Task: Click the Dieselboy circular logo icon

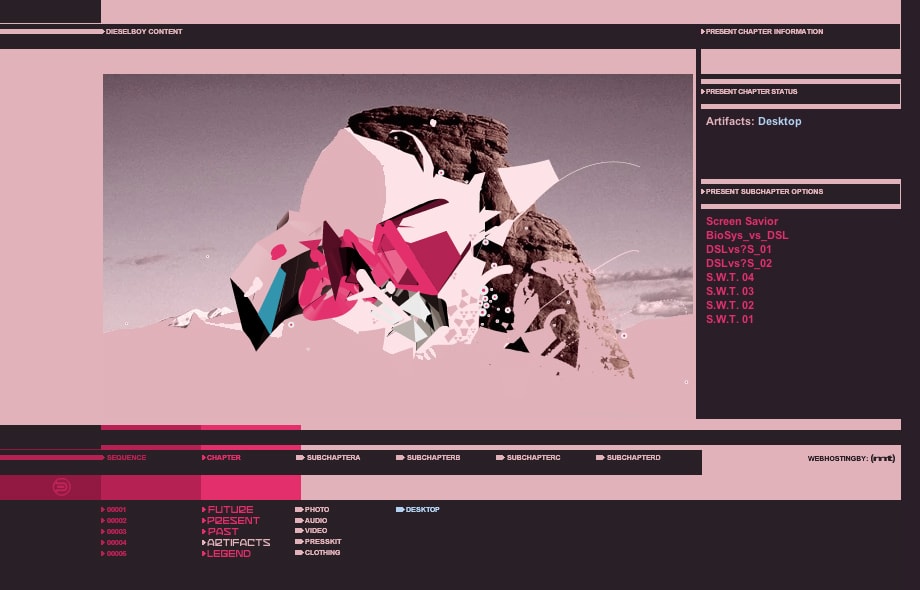Action: tap(62, 487)
